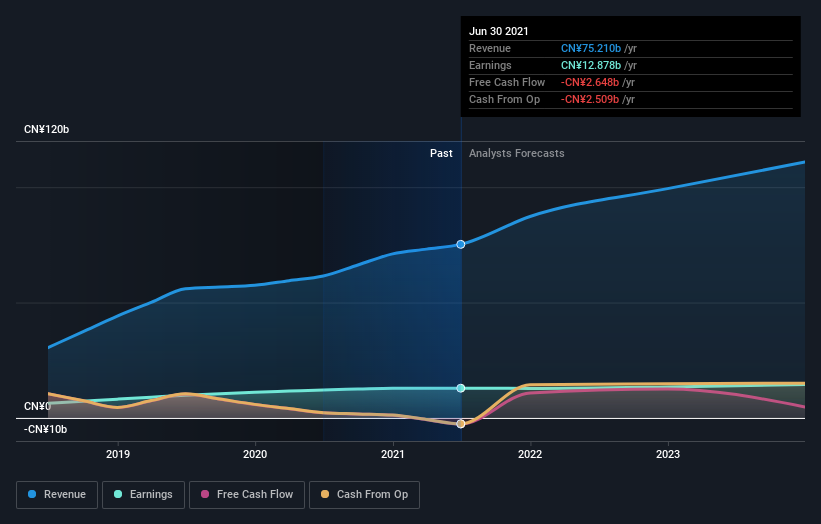Select the Cash From Op data point marker

tap(461, 423)
